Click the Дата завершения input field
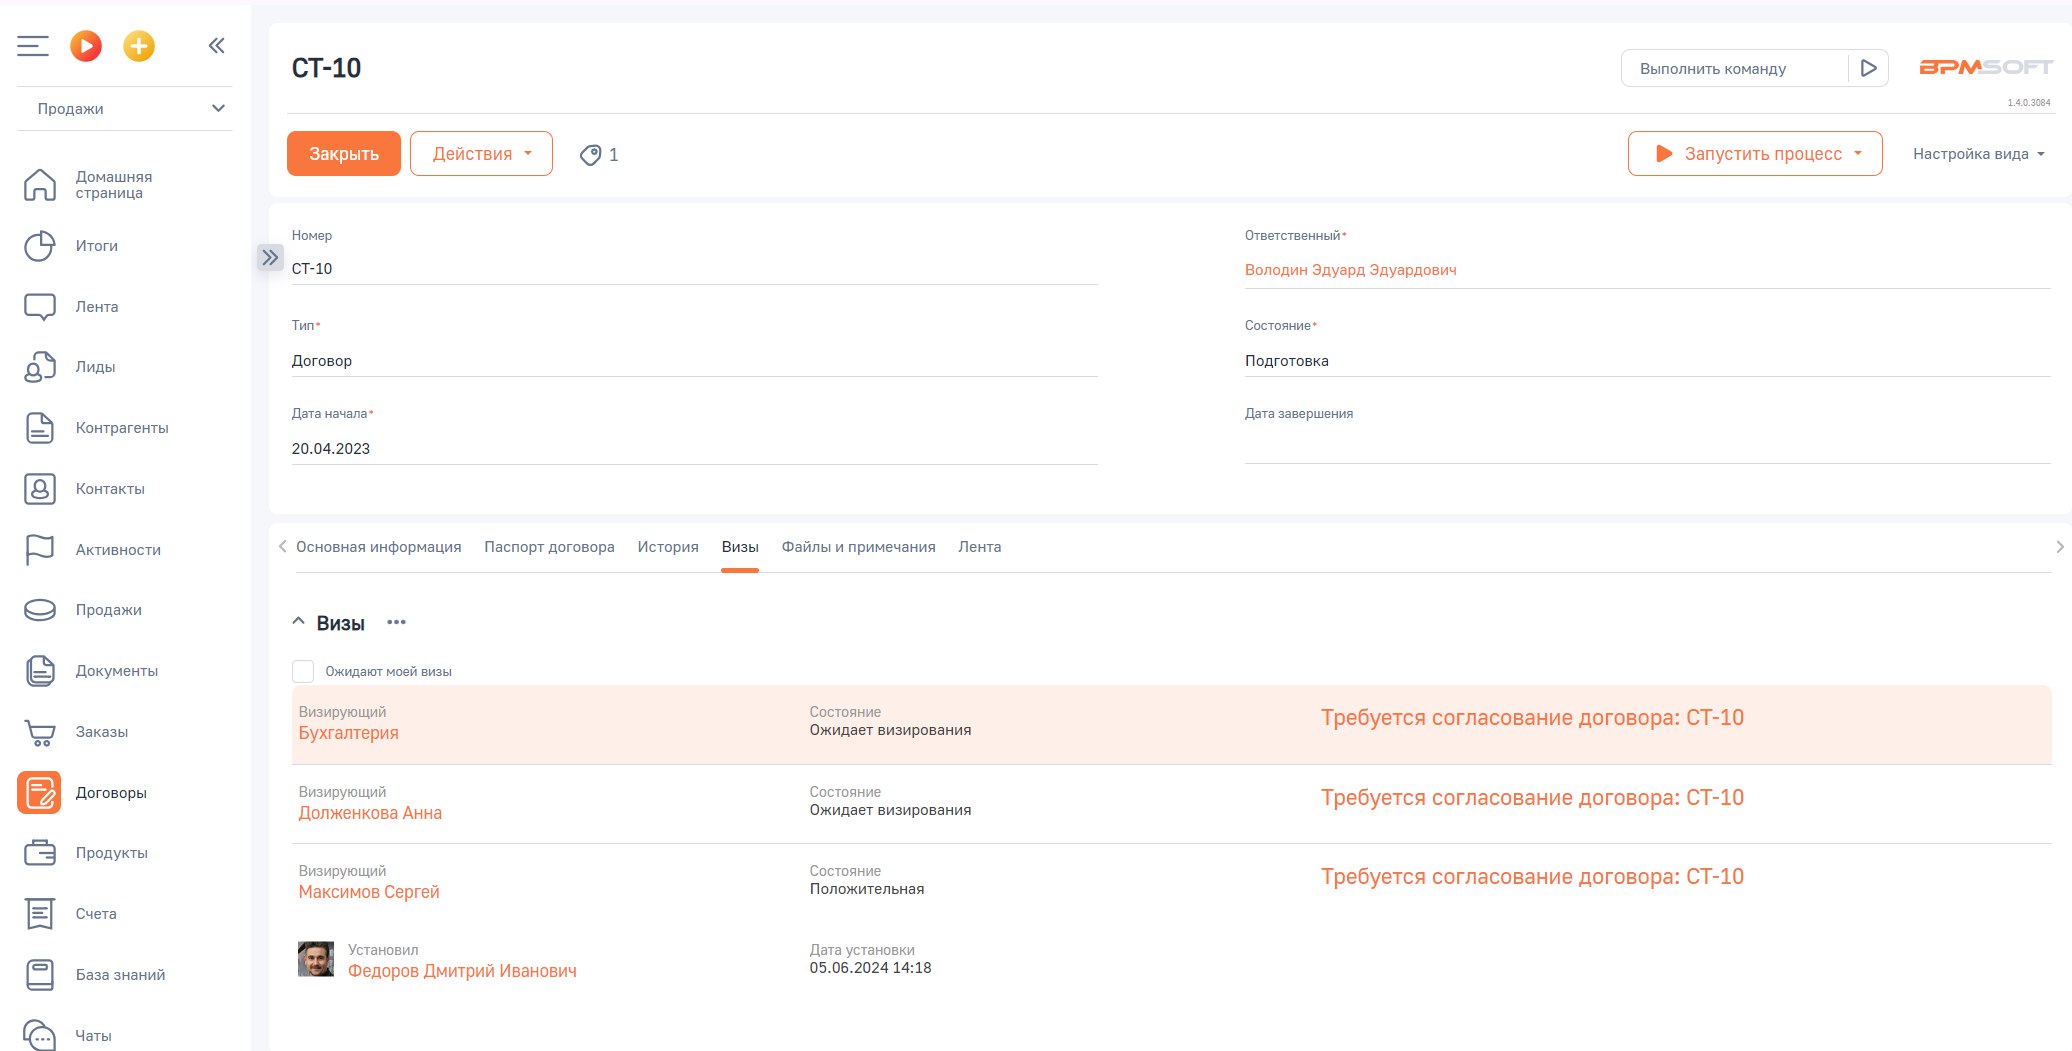The height and width of the screenshot is (1051, 2072). [x=1646, y=448]
